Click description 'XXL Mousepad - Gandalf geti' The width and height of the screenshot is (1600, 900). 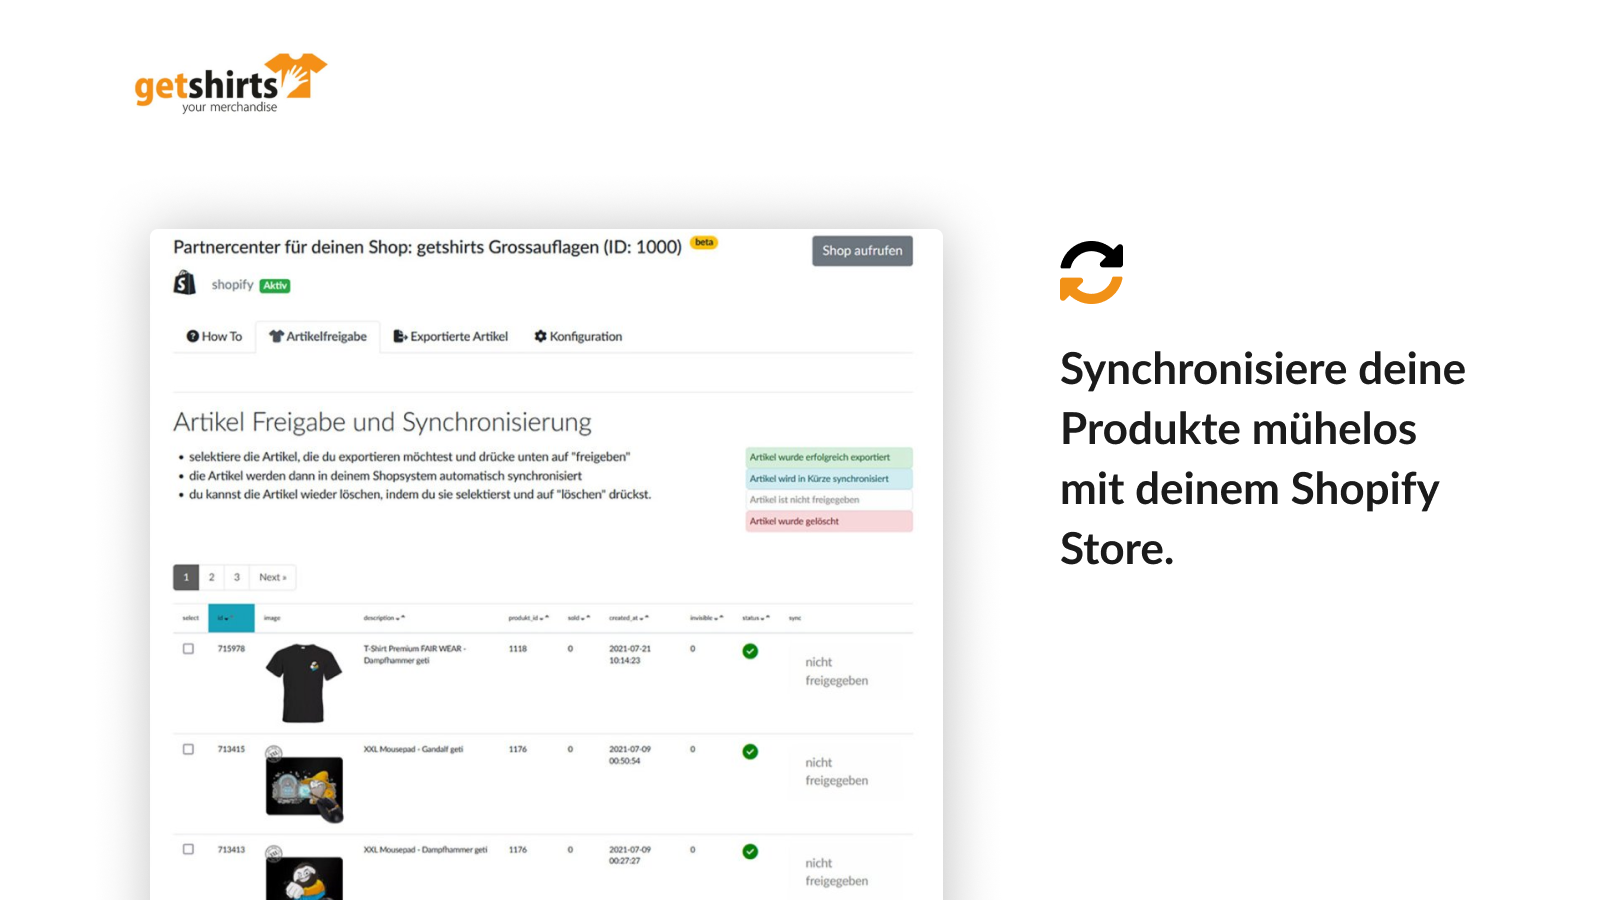point(413,749)
